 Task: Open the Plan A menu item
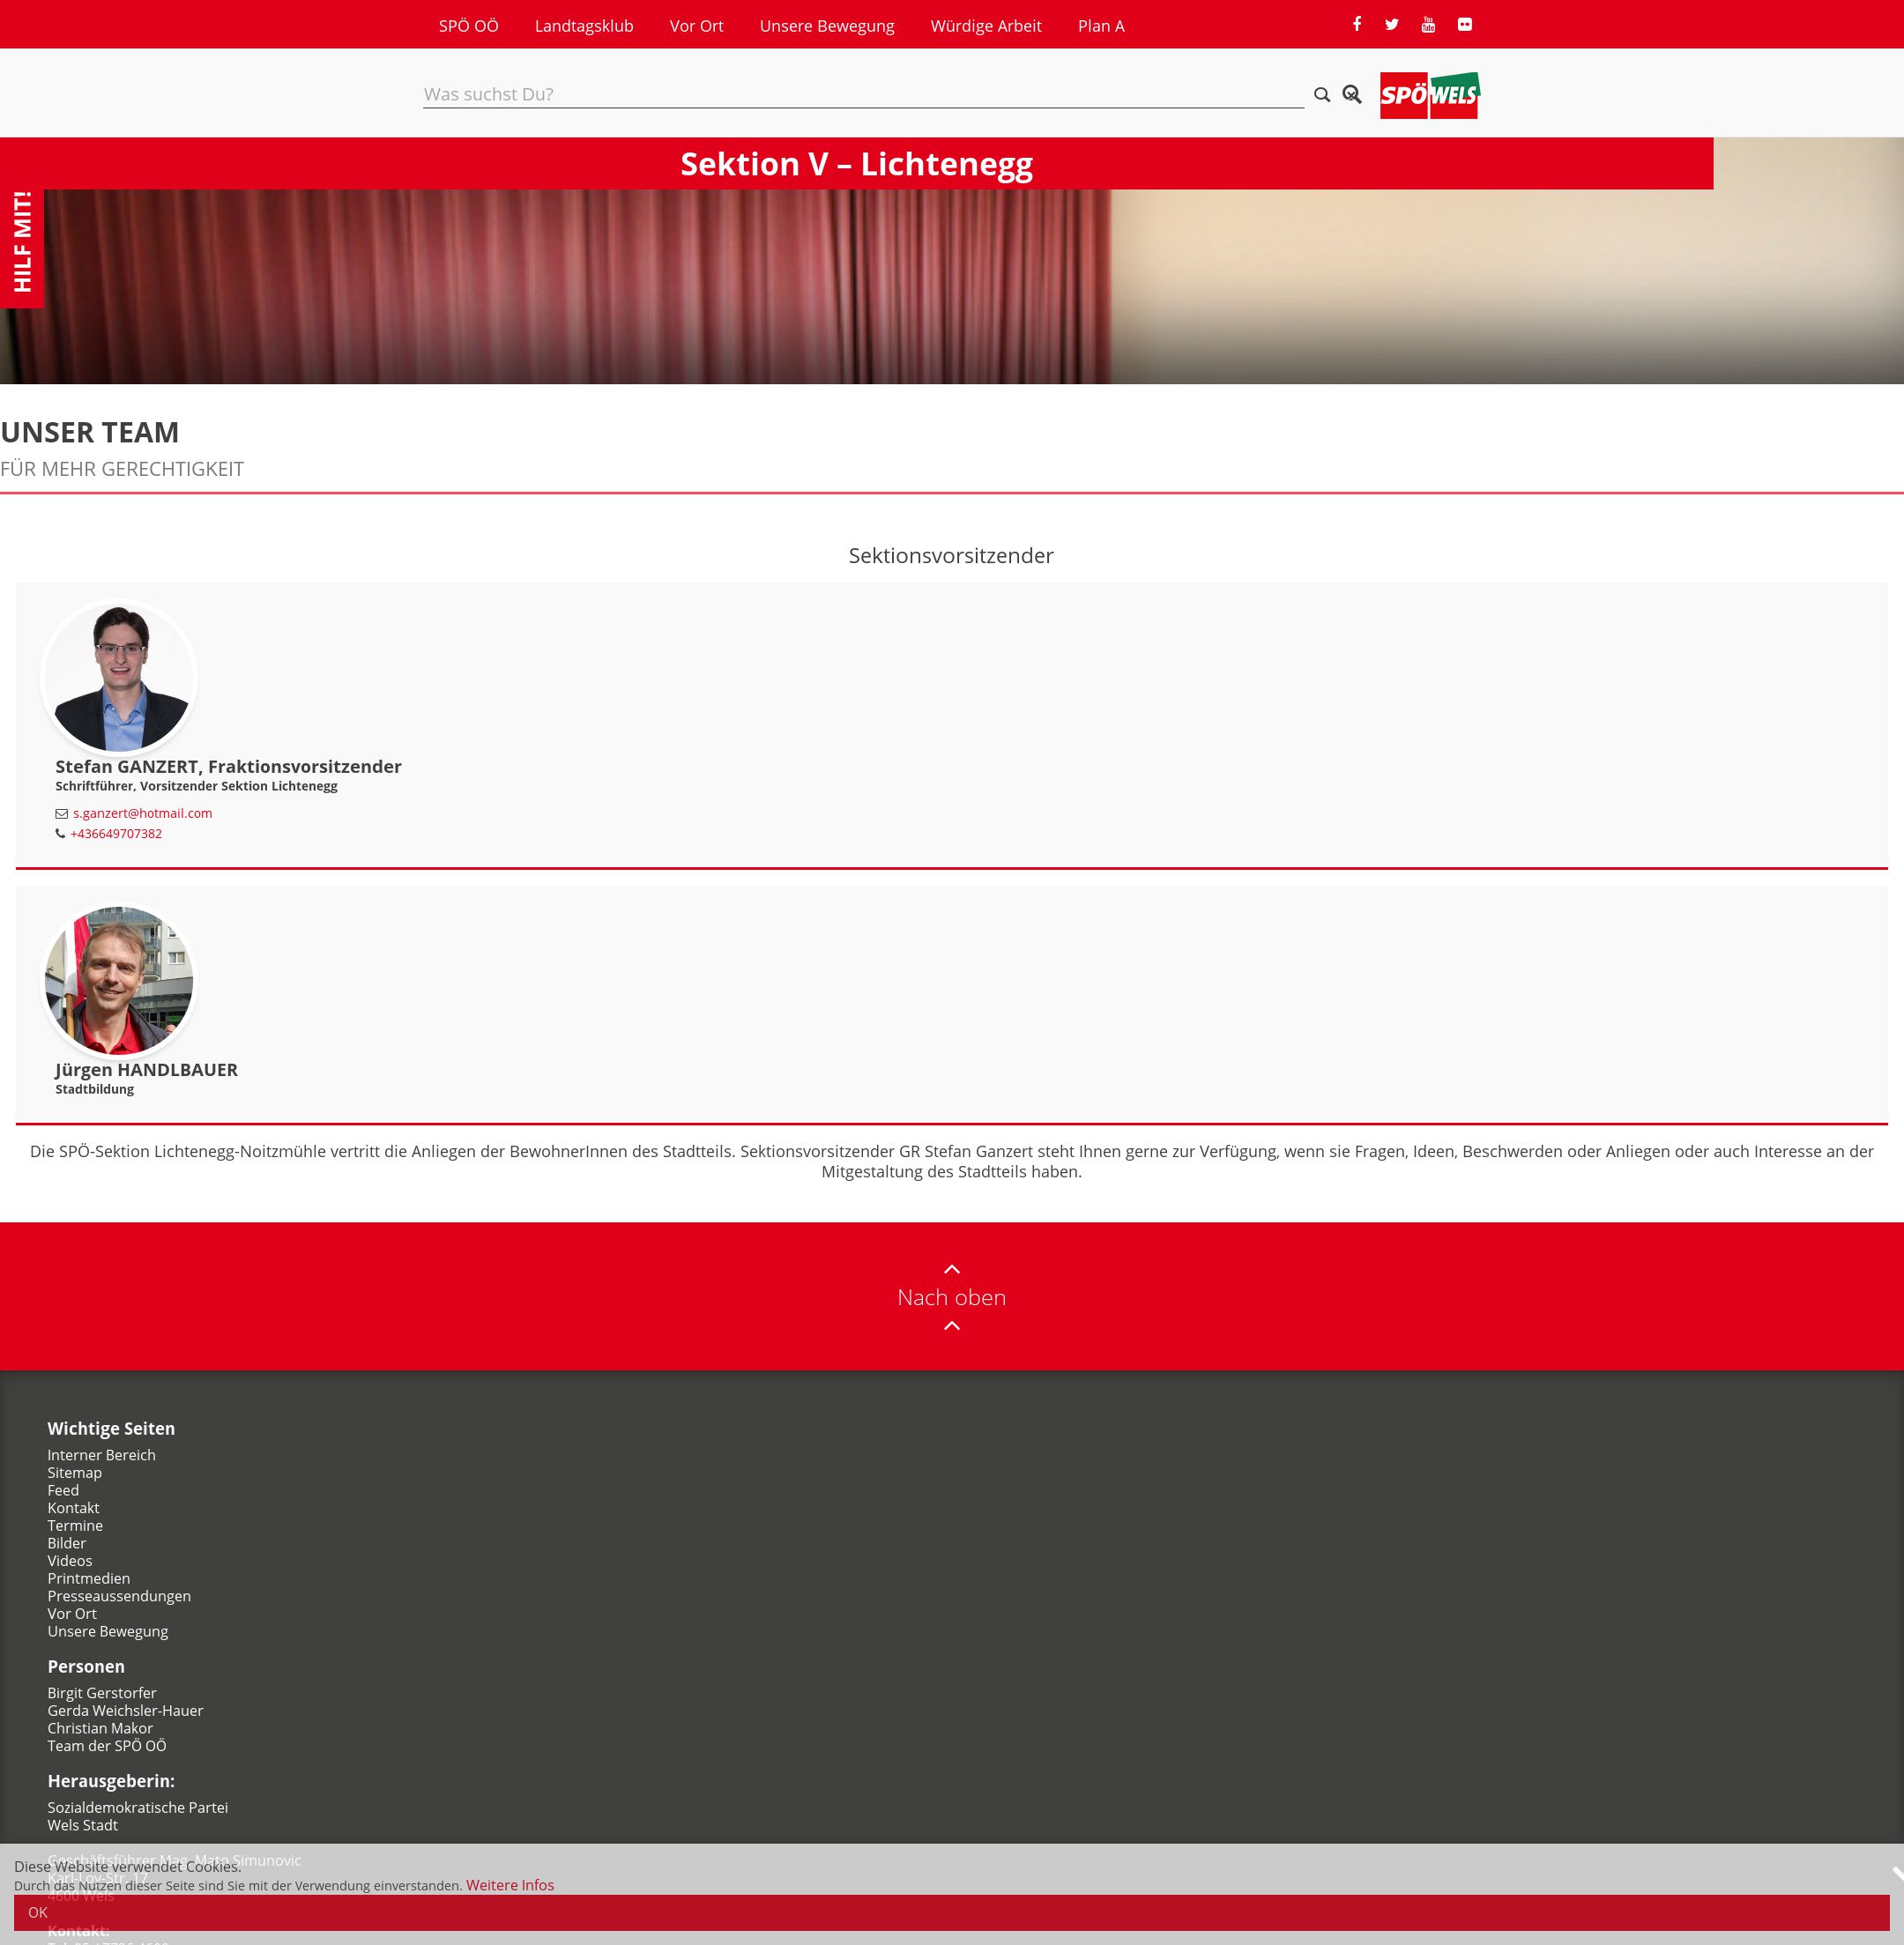[x=1101, y=26]
